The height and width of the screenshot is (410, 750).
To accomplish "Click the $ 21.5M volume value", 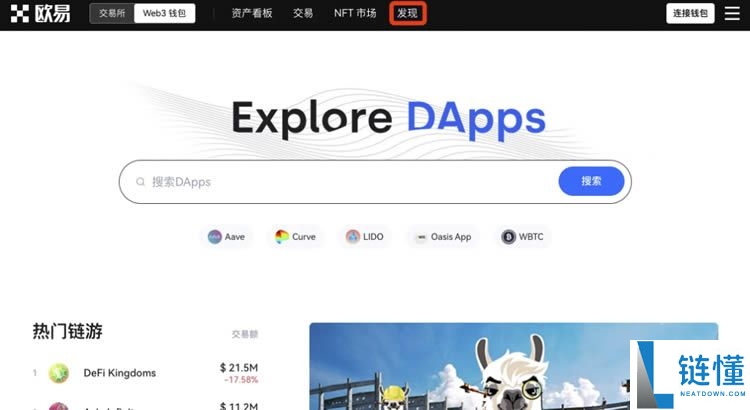I will pyautogui.click(x=239, y=367).
